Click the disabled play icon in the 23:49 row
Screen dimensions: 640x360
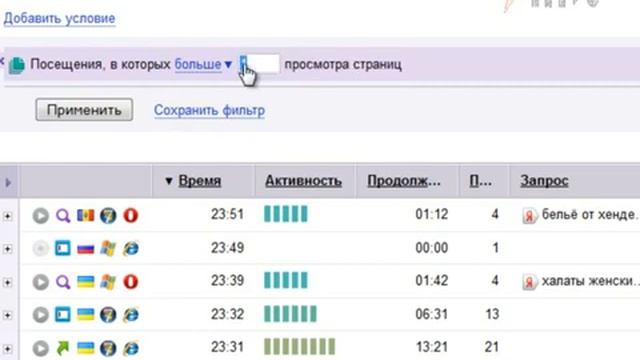click(x=41, y=249)
